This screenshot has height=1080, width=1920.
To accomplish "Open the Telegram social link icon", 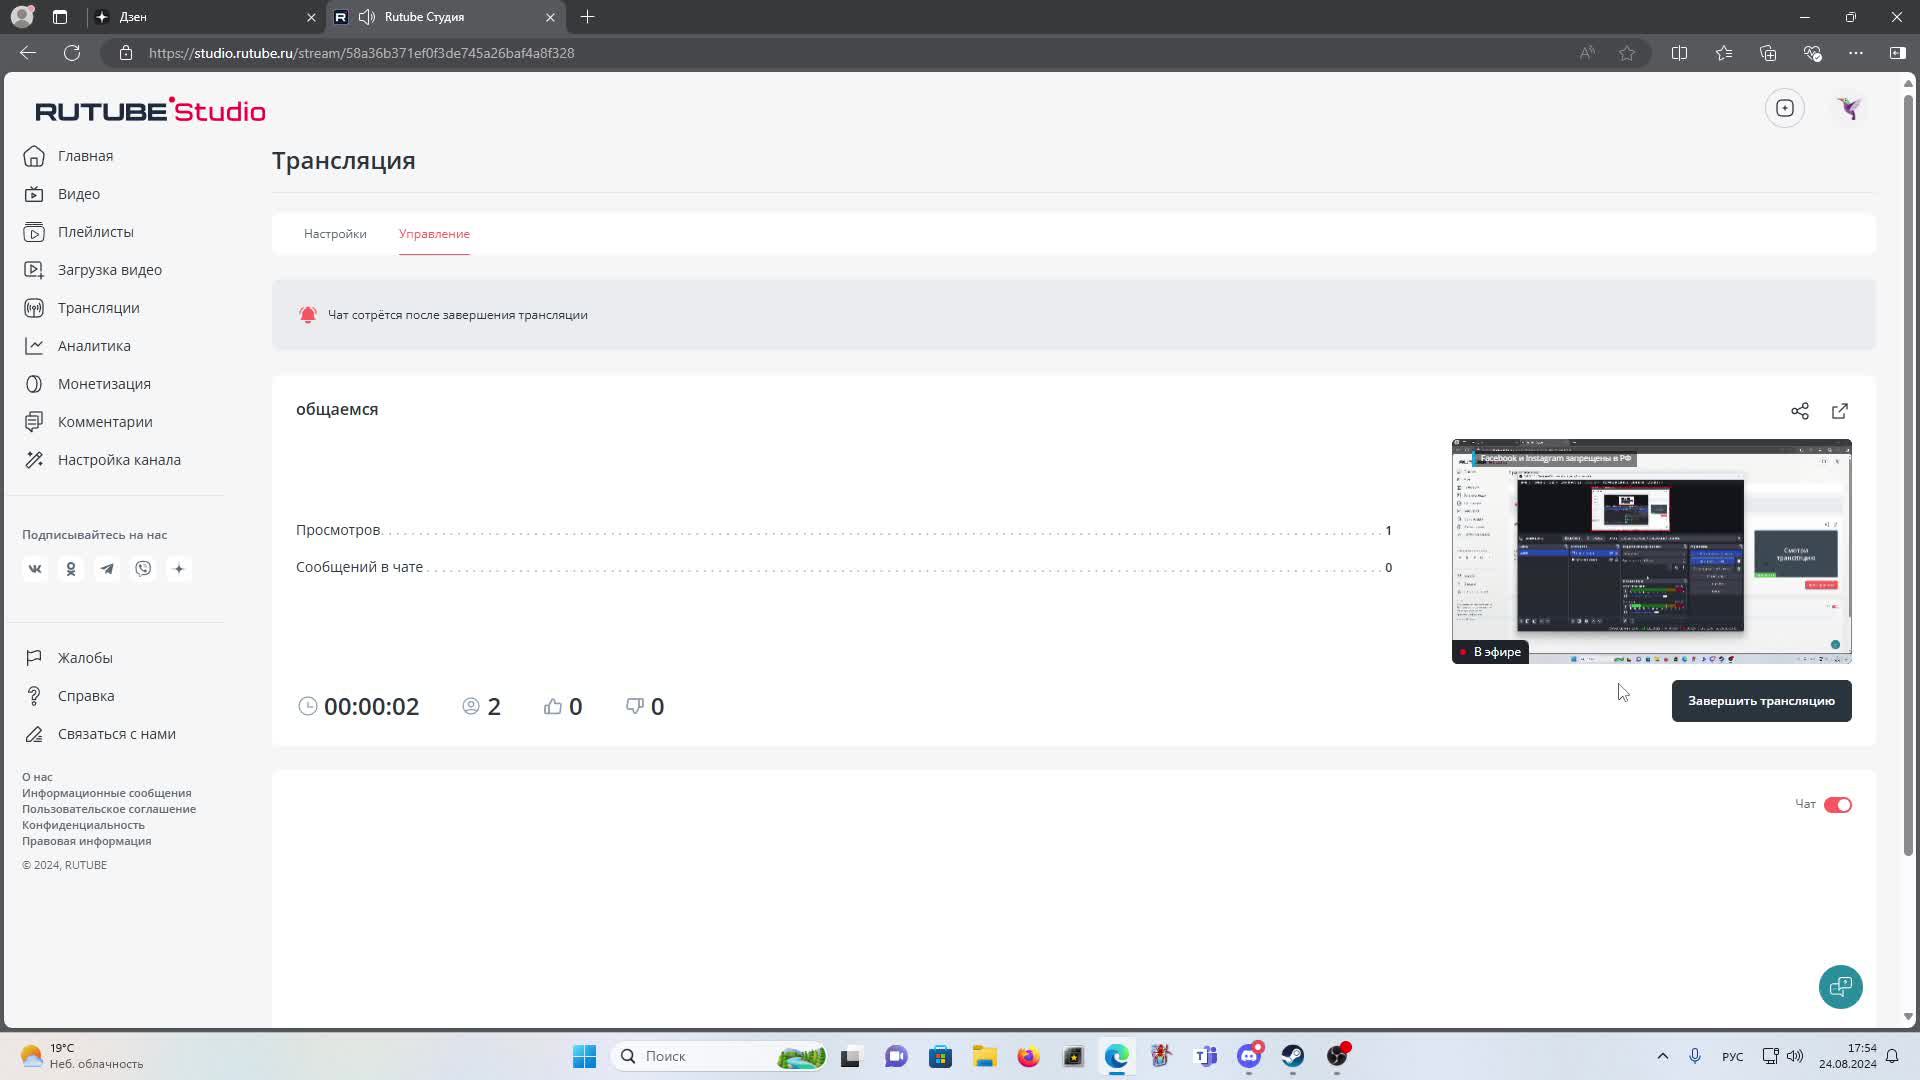I will point(107,569).
